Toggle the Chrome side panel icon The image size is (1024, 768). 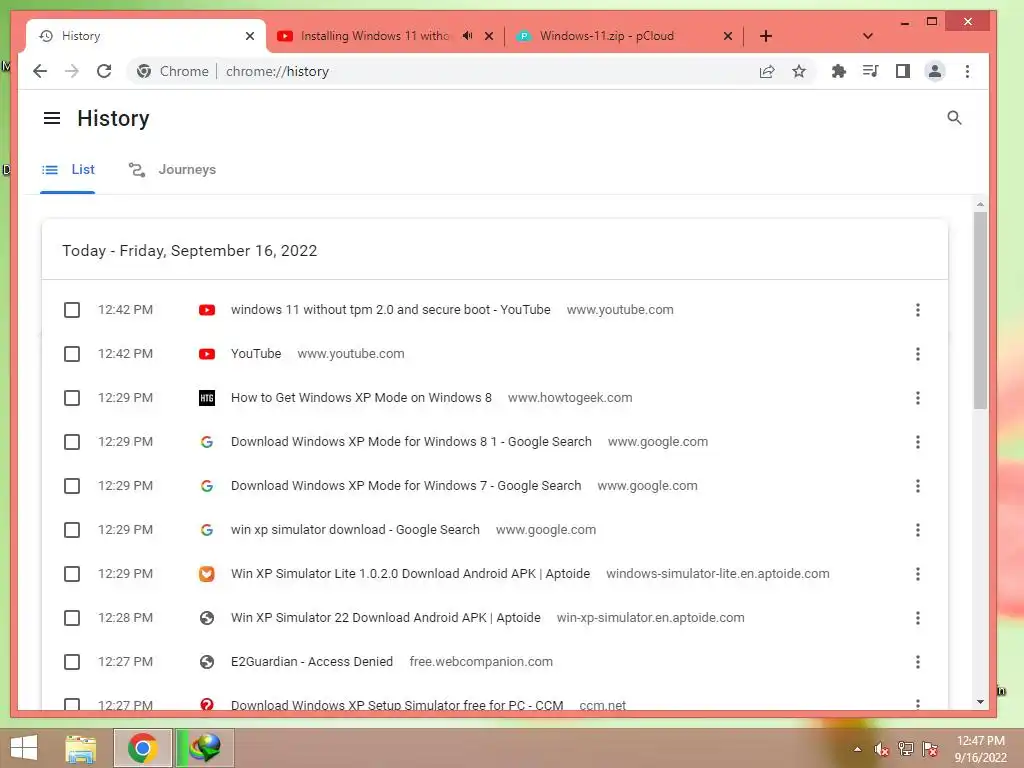903,71
